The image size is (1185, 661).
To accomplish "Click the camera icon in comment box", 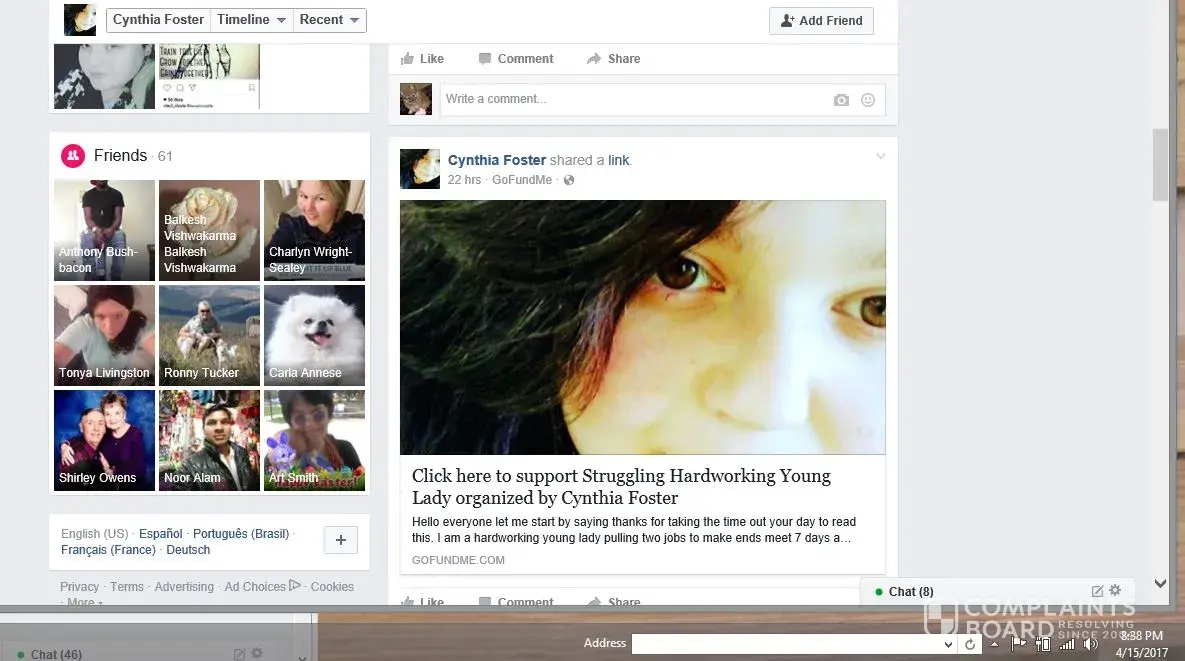I will pyautogui.click(x=841, y=100).
